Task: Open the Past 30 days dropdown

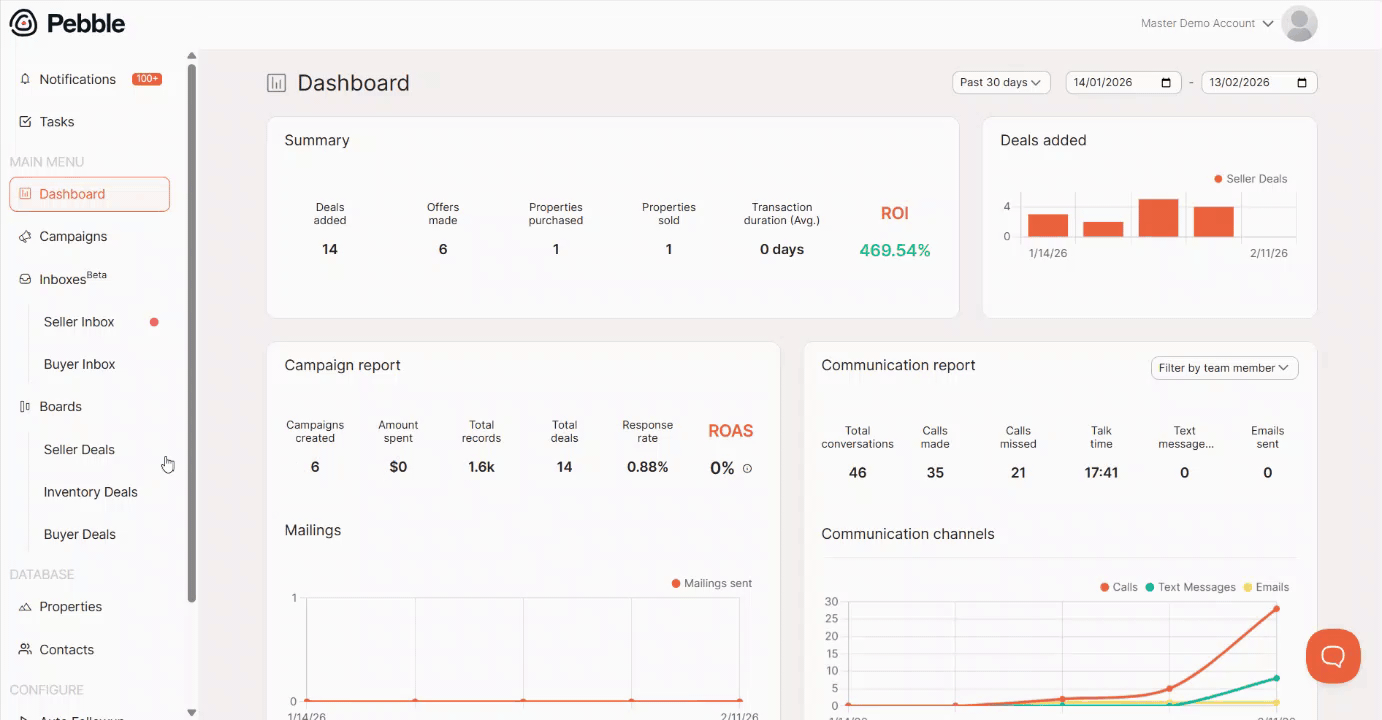Action: pyautogui.click(x=1000, y=82)
